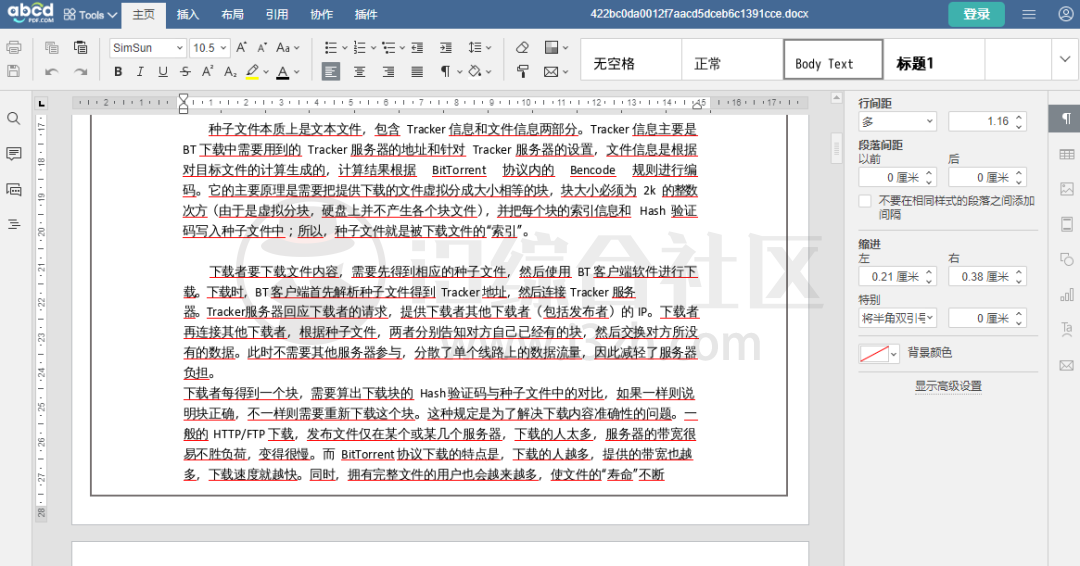Click the color scheme icon
Screen dimensions: 1080x566
pyautogui.click(x=551, y=48)
